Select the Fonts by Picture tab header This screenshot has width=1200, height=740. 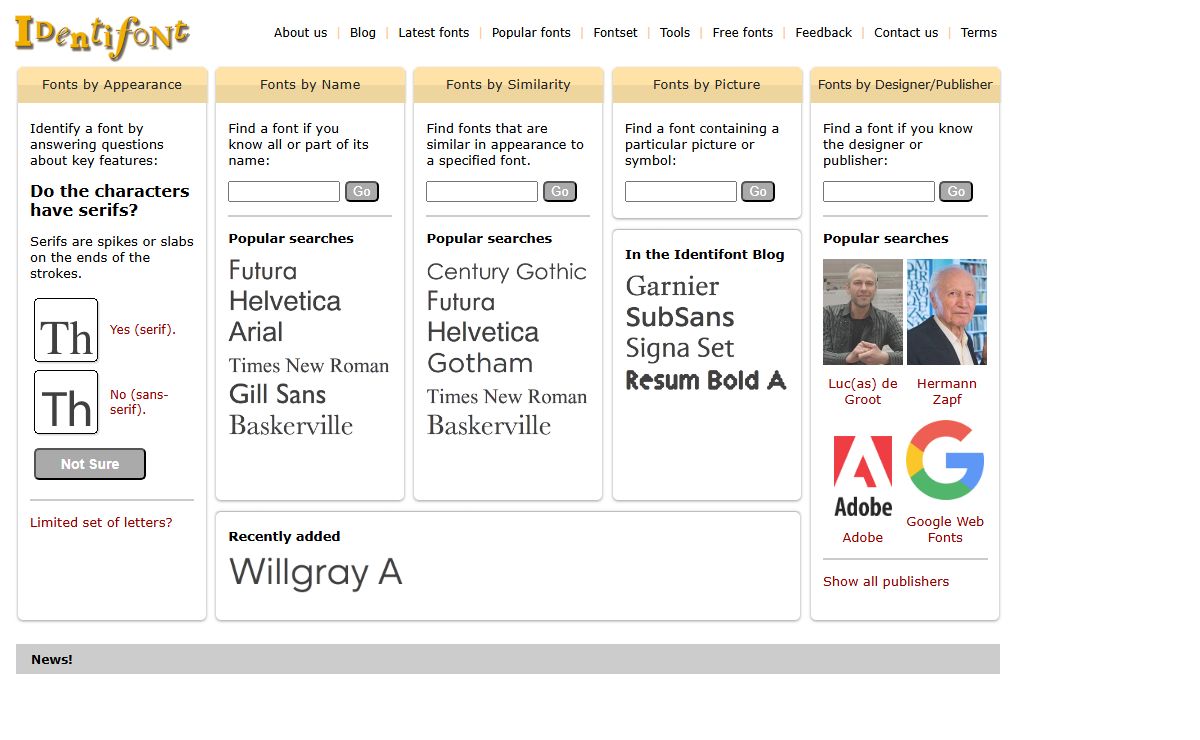tap(707, 85)
